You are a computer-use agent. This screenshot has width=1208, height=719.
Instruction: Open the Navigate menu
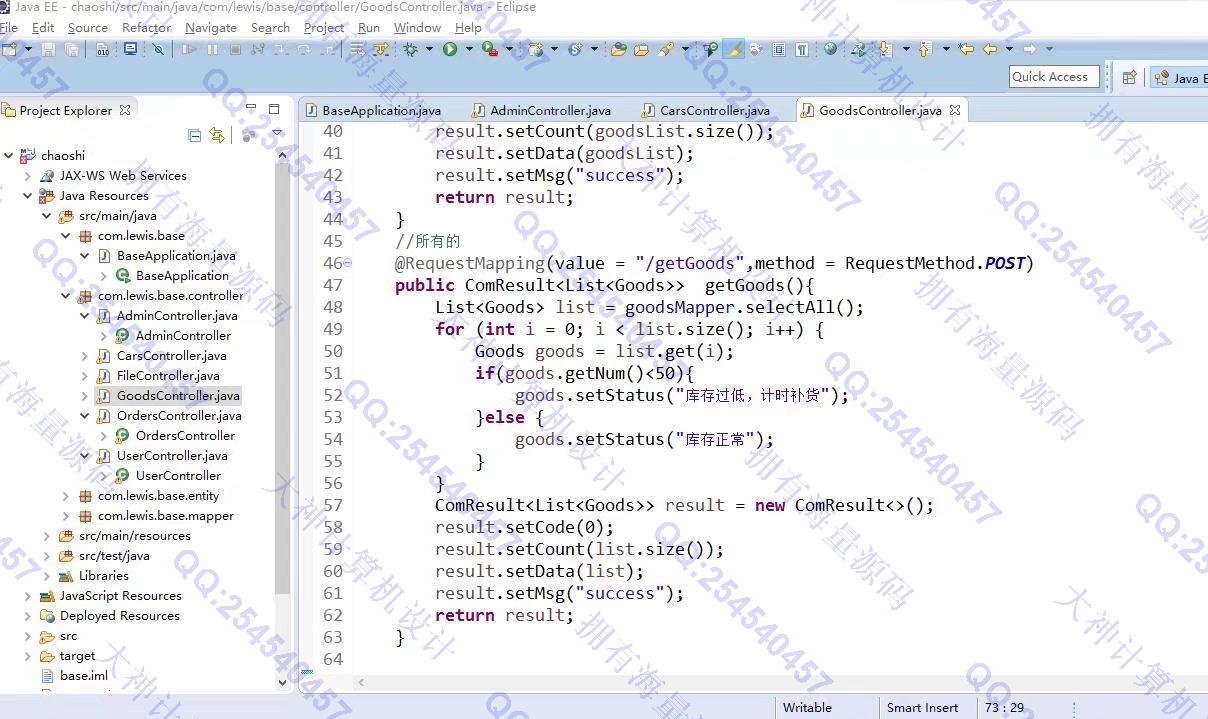(x=211, y=27)
